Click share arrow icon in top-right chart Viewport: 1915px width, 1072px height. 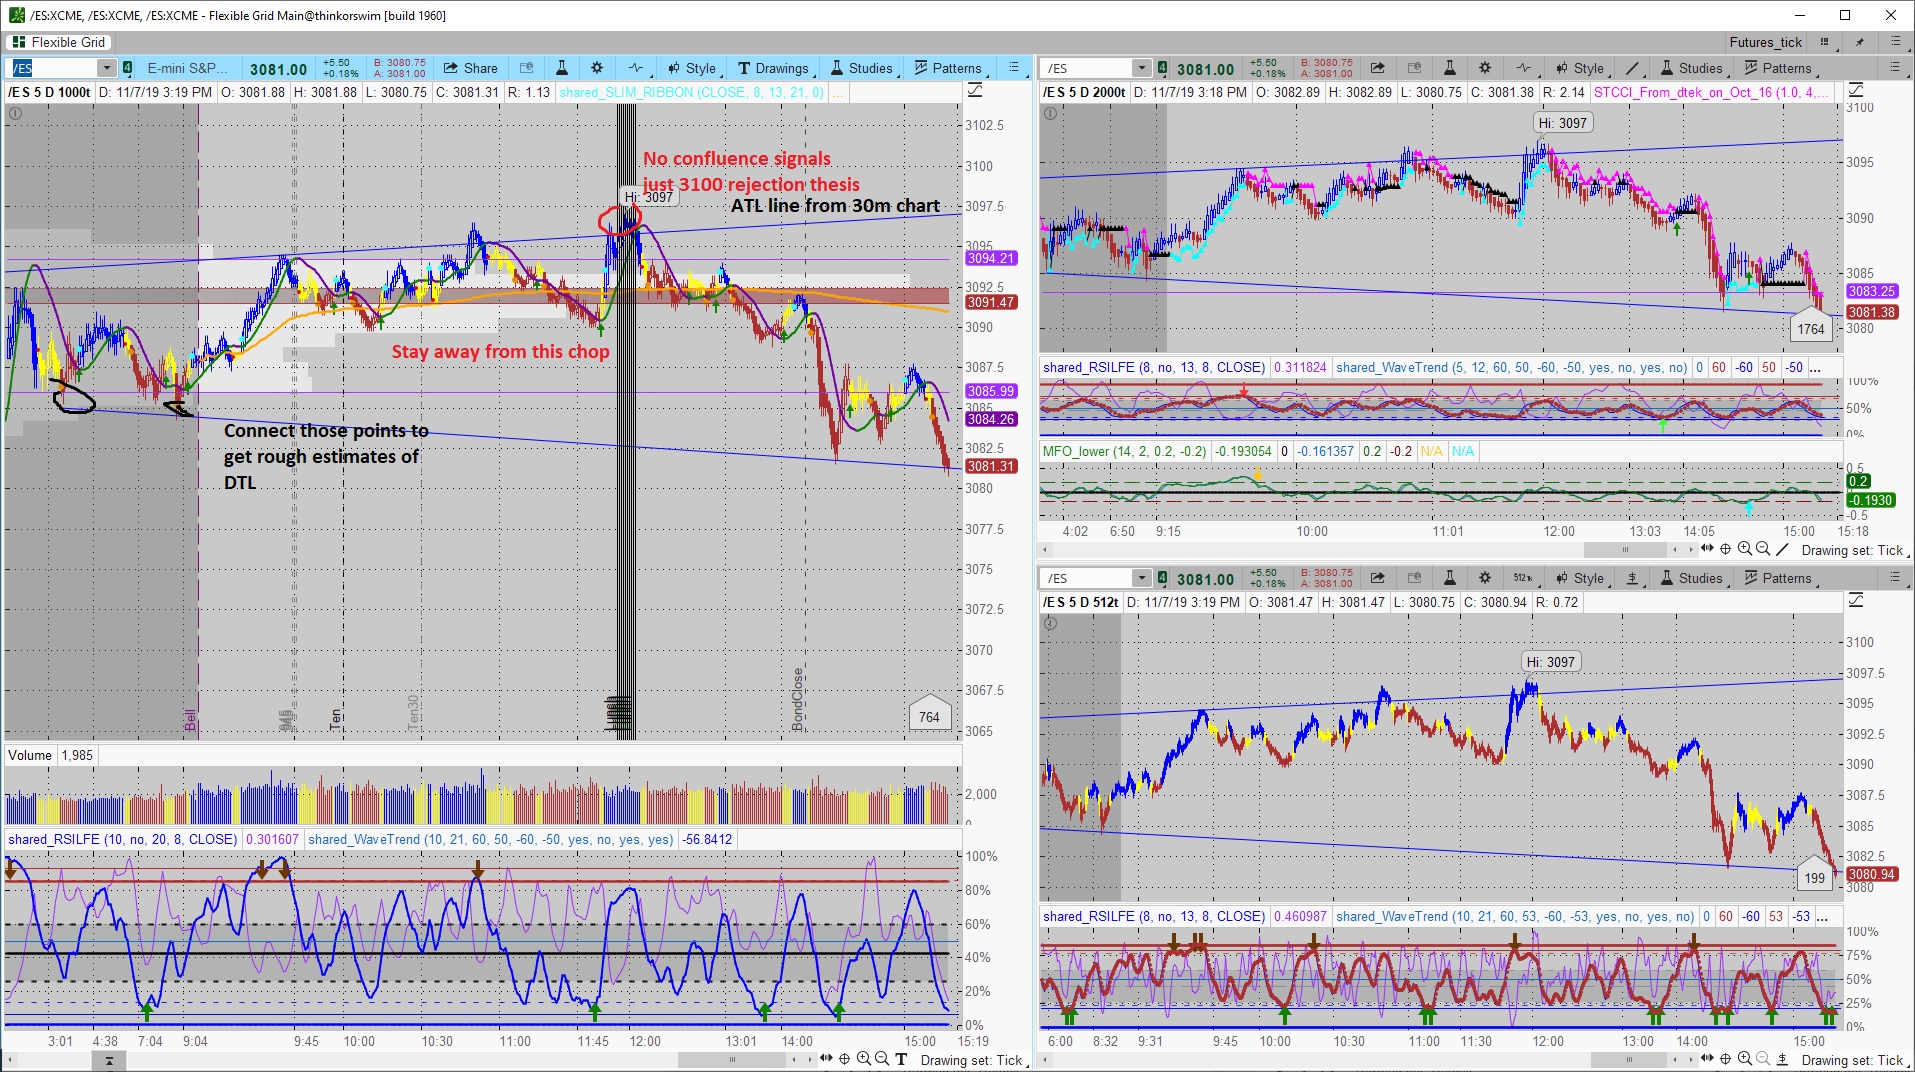tap(1377, 68)
